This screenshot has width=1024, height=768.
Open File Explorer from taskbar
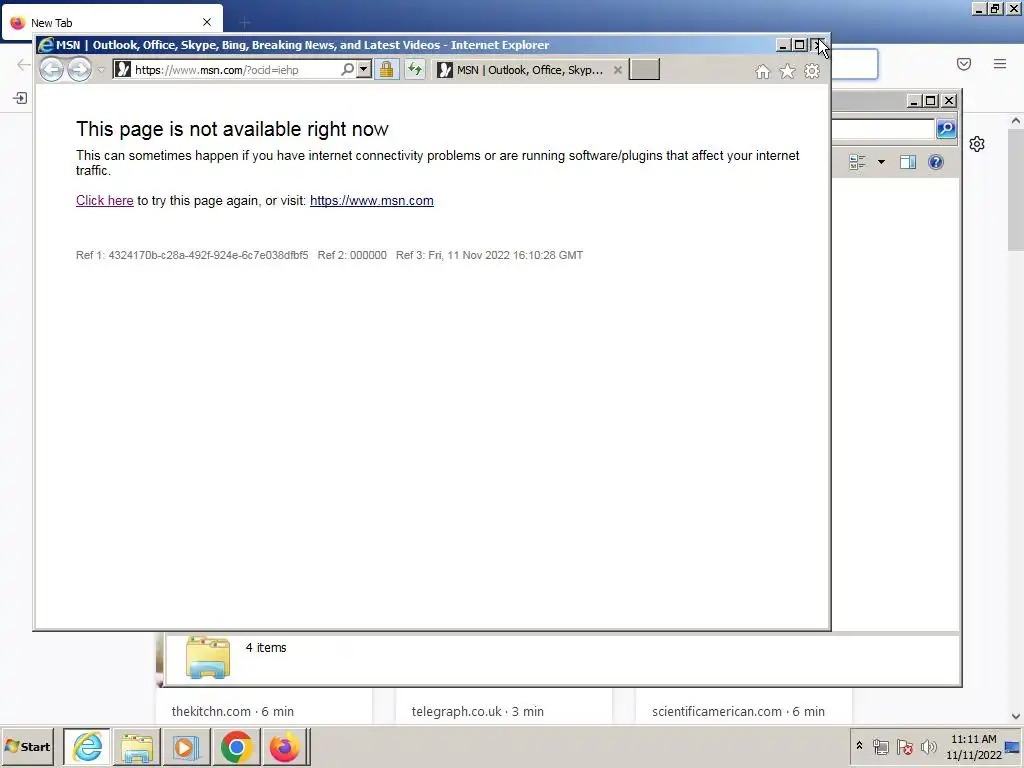(x=136, y=746)
